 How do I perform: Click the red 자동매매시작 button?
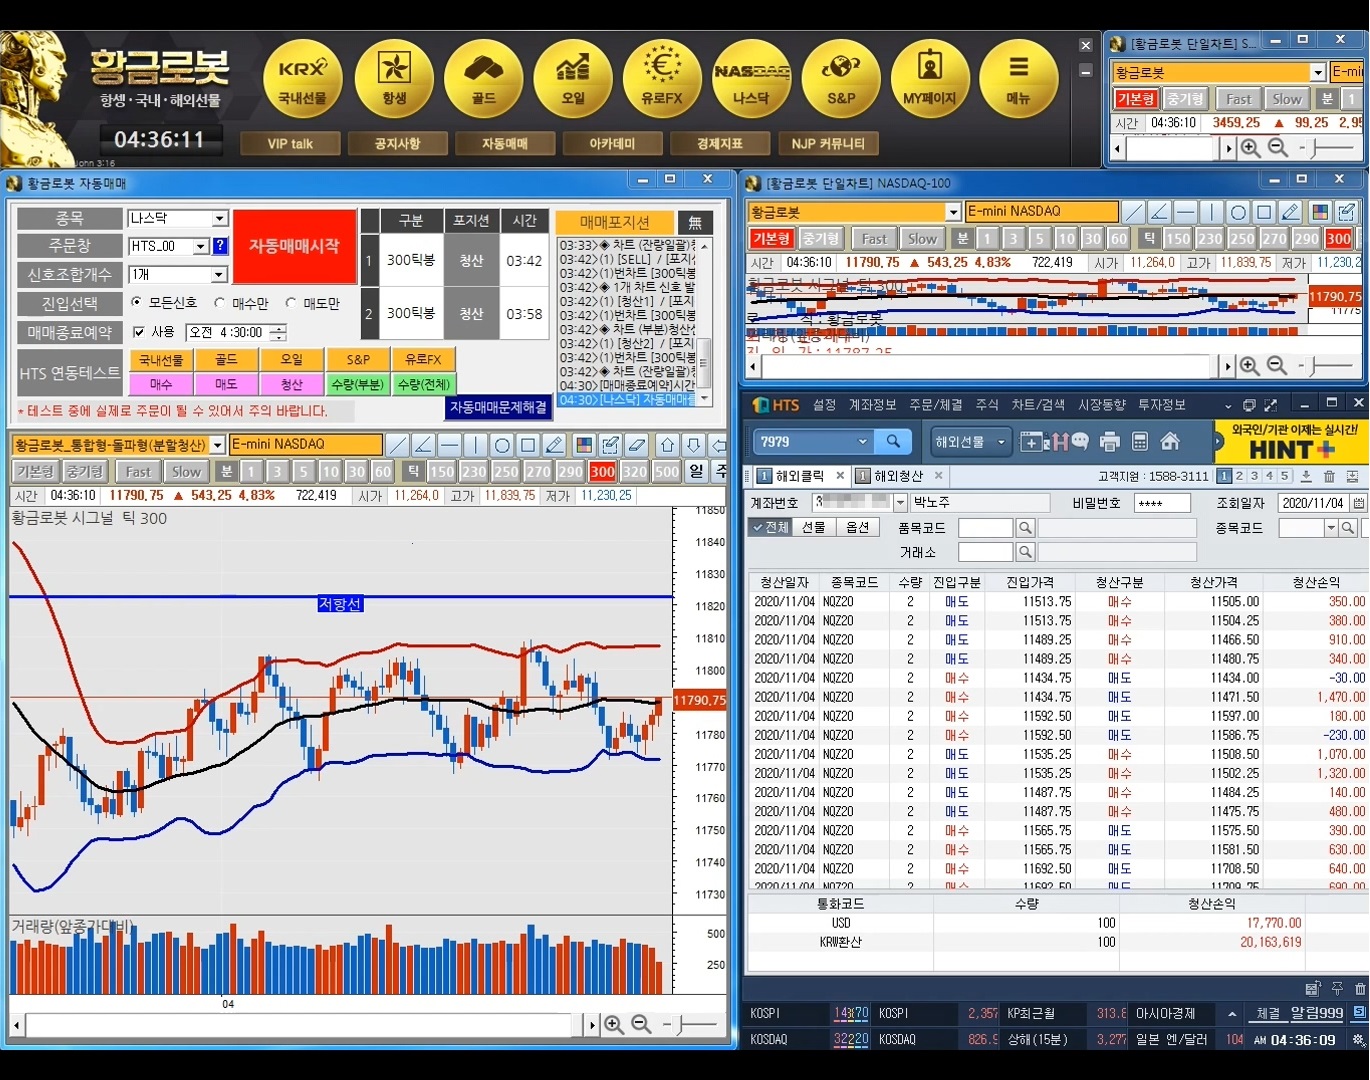pyautogui.click(x=294, y=246)
